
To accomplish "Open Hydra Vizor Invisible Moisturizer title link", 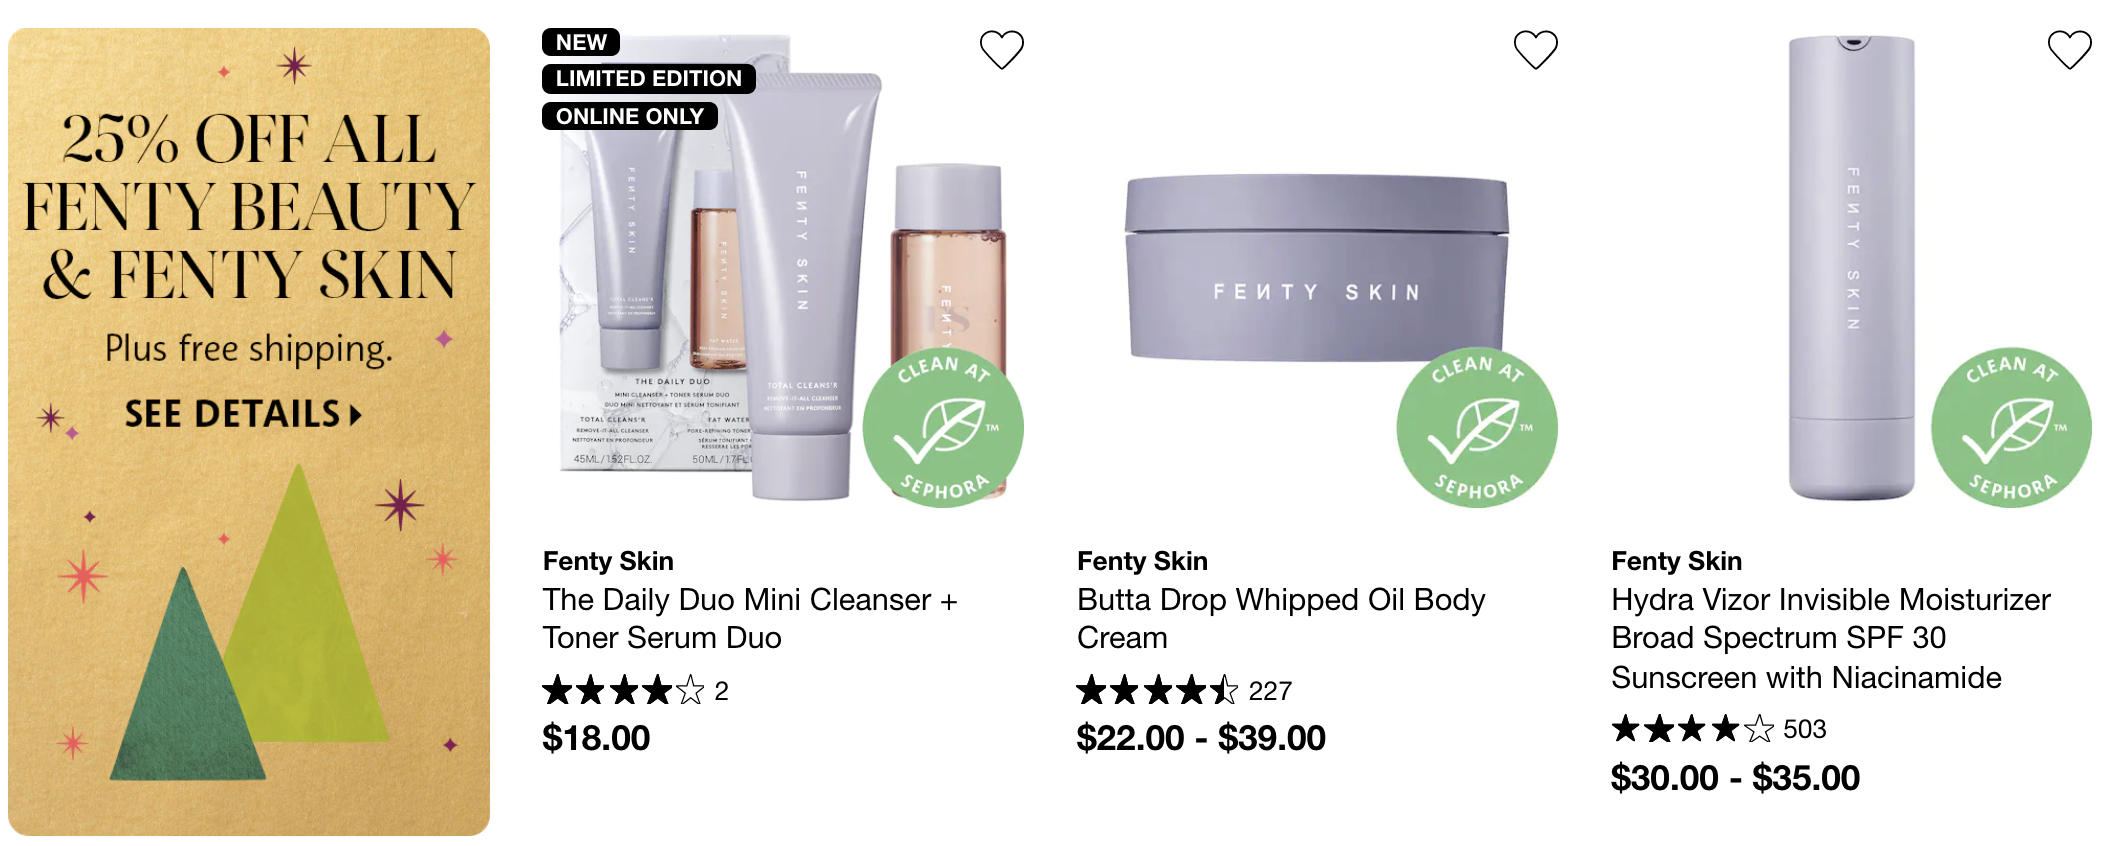I will click(1831, 638).
